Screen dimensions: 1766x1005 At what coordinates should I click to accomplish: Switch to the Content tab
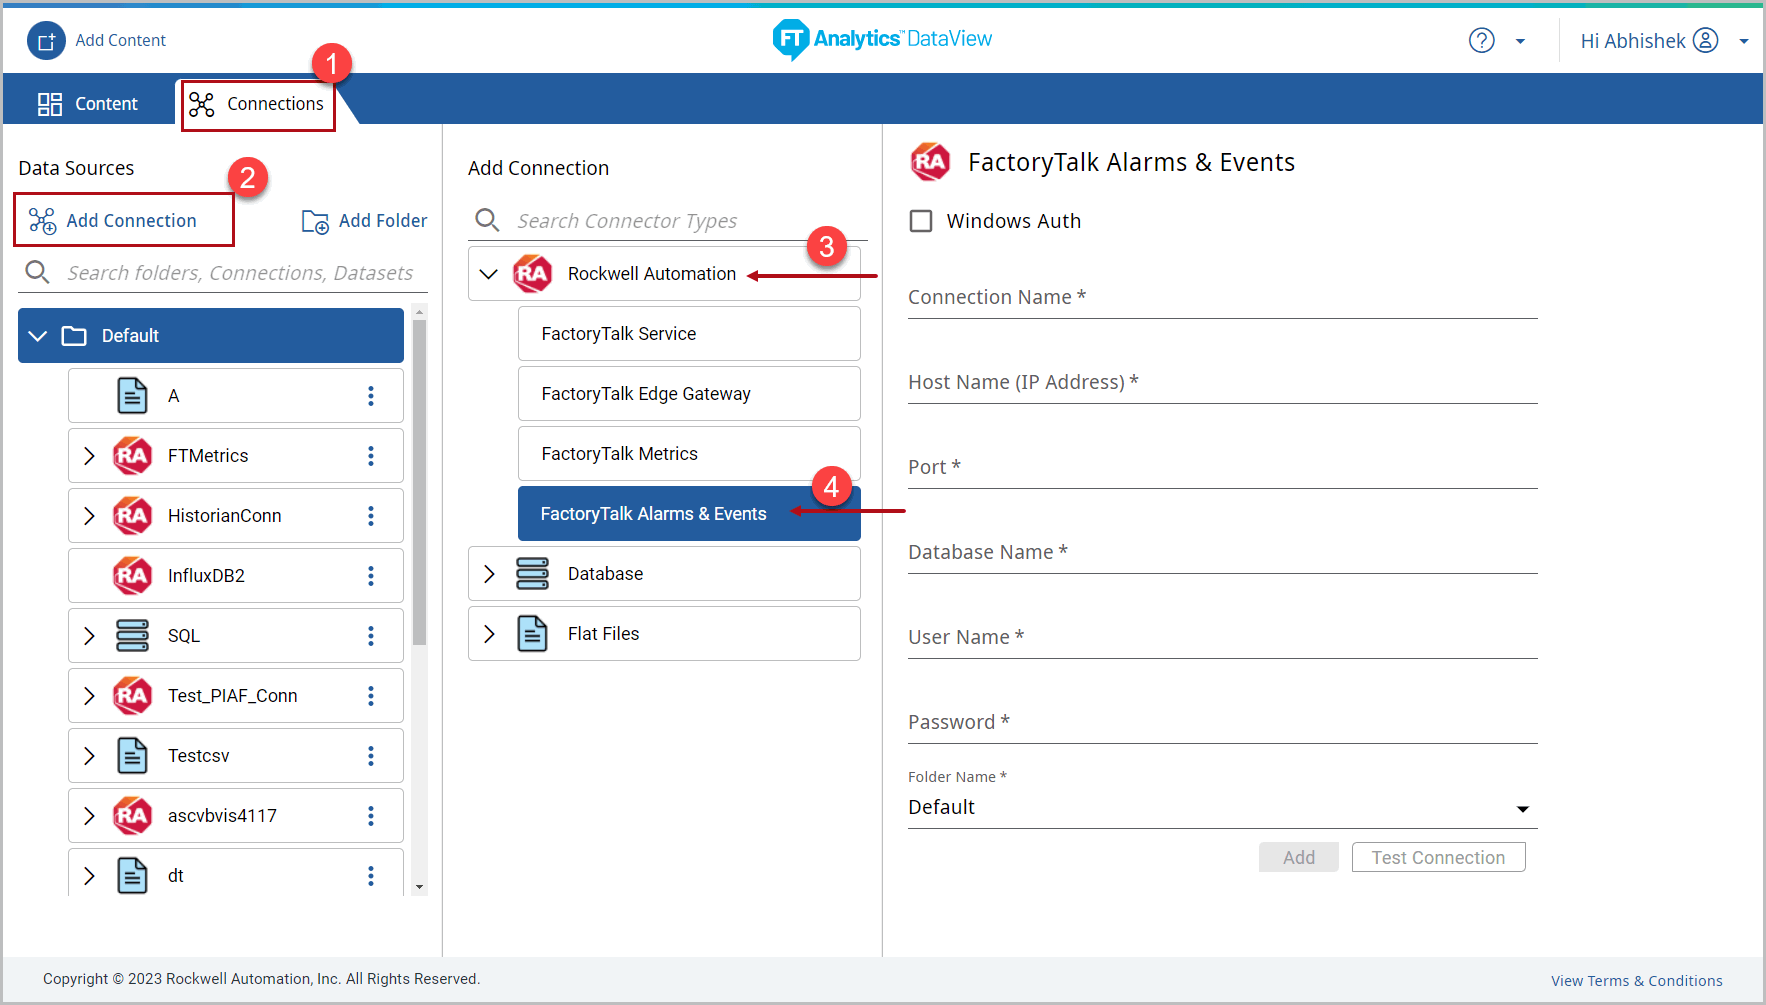(x=89, y=104)
